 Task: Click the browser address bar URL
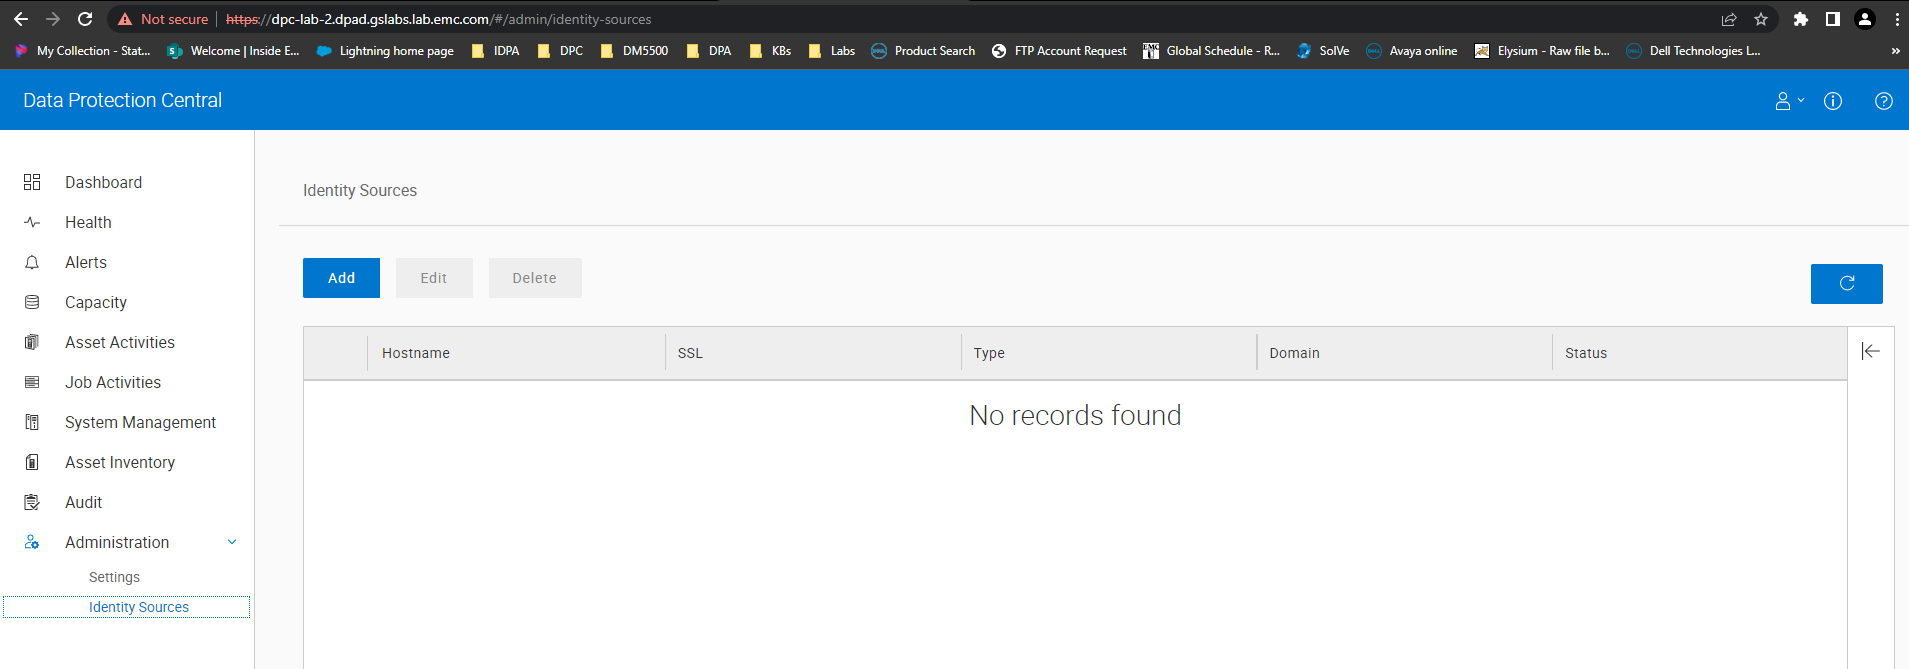[x=438, y=19]
